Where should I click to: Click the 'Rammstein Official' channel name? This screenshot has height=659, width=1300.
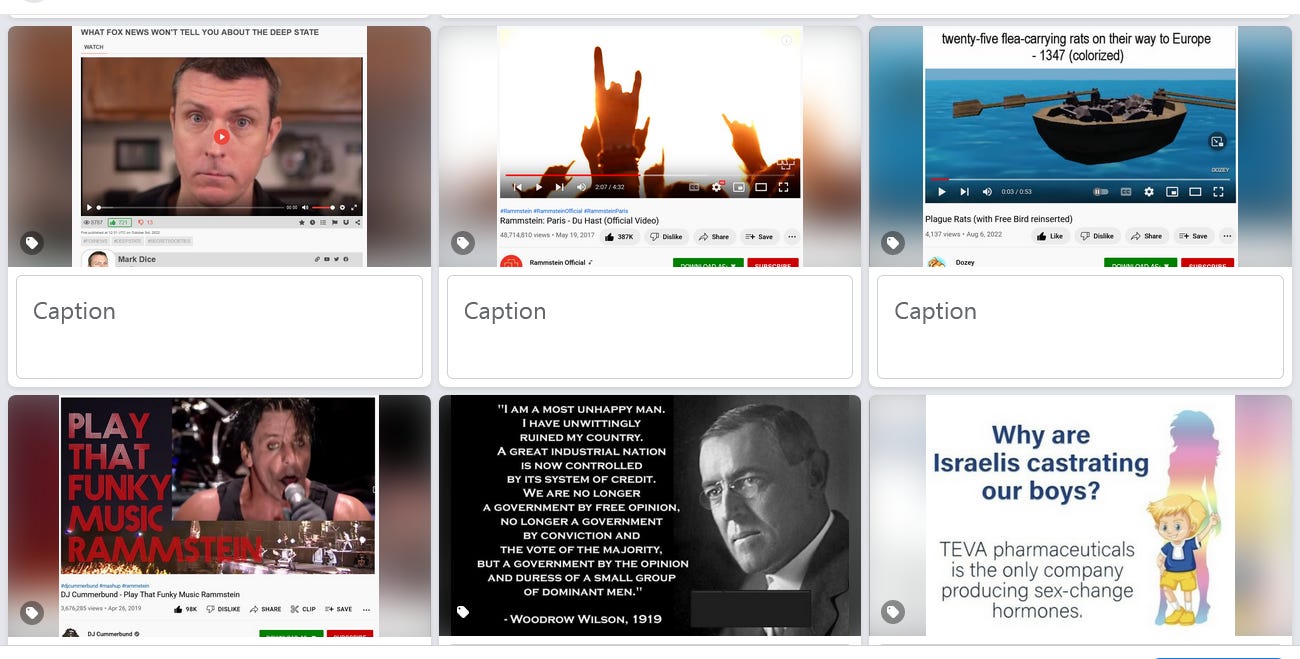point(557,263)
